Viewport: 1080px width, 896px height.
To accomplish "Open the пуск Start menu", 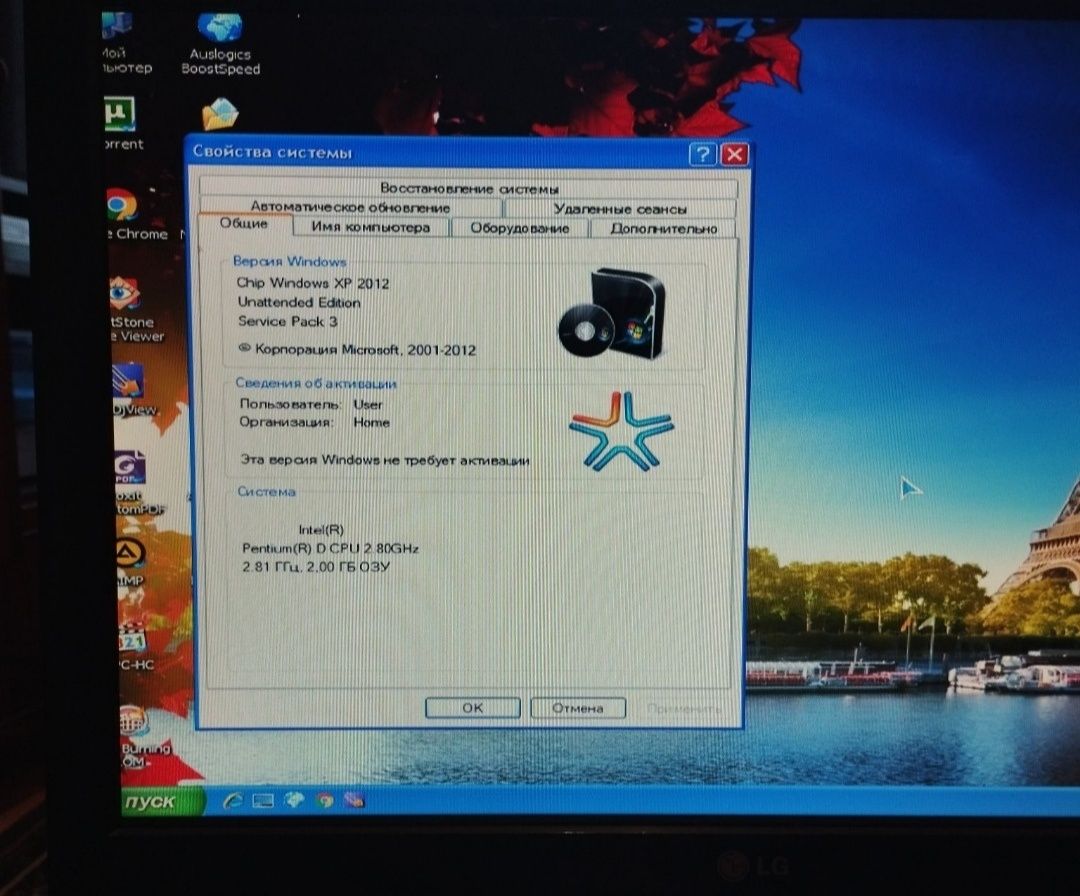I will [162, 802].
